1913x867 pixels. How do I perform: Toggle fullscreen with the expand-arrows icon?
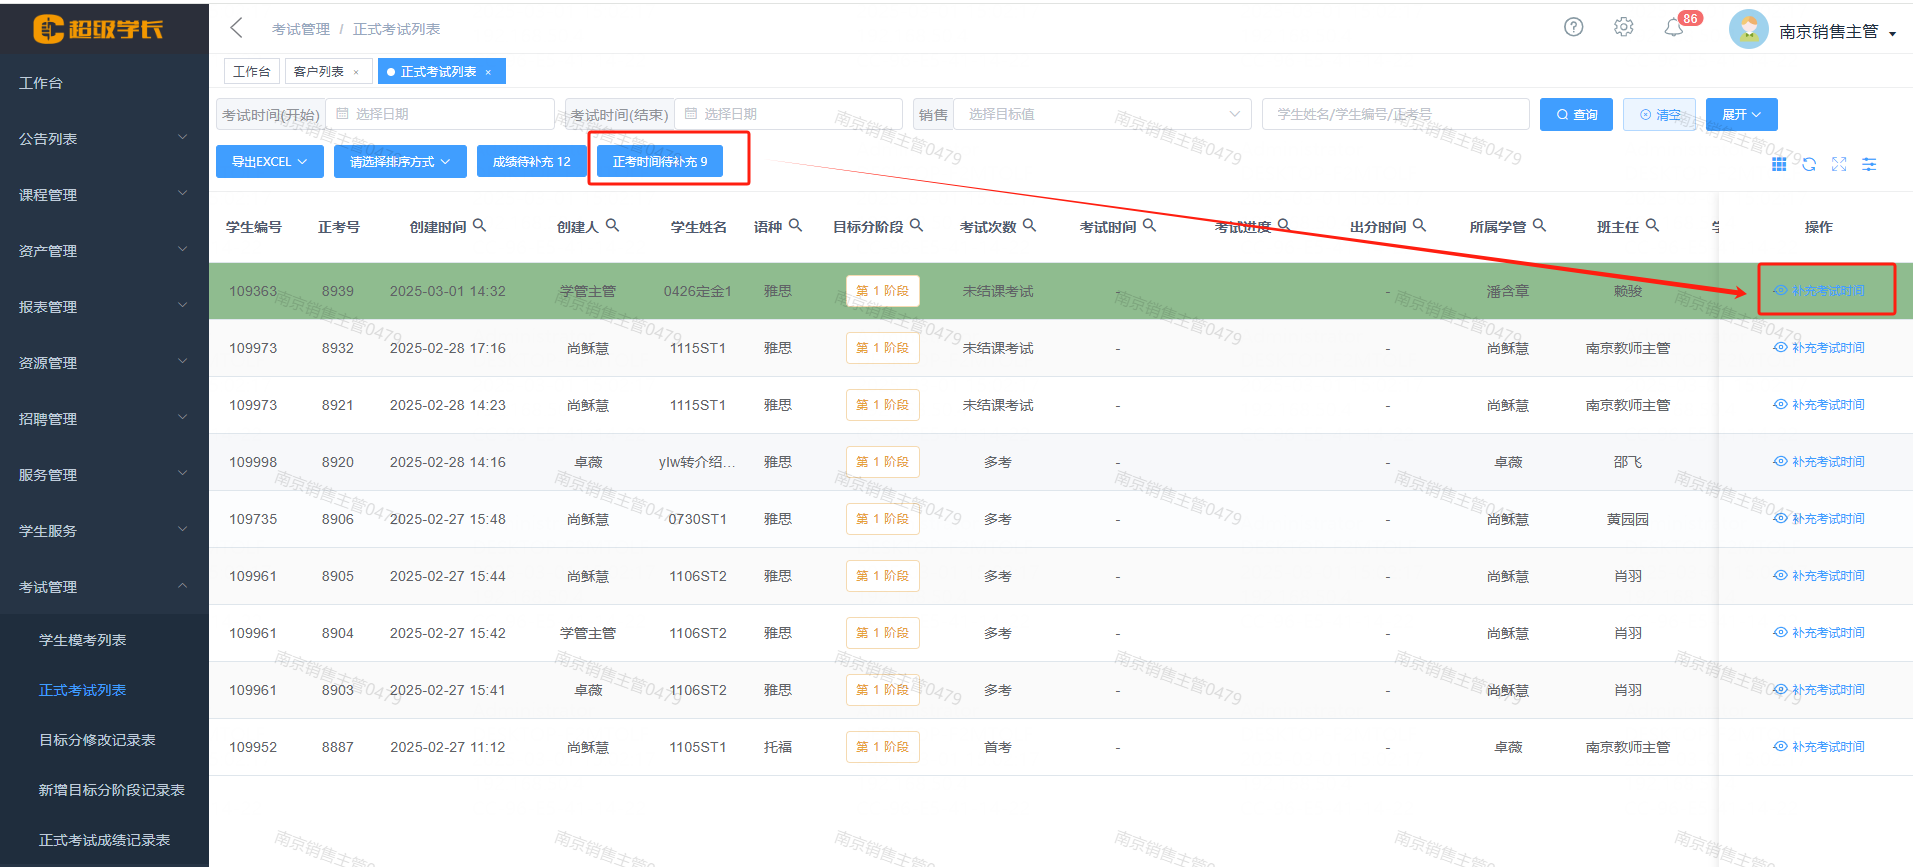click(1839, 164)
